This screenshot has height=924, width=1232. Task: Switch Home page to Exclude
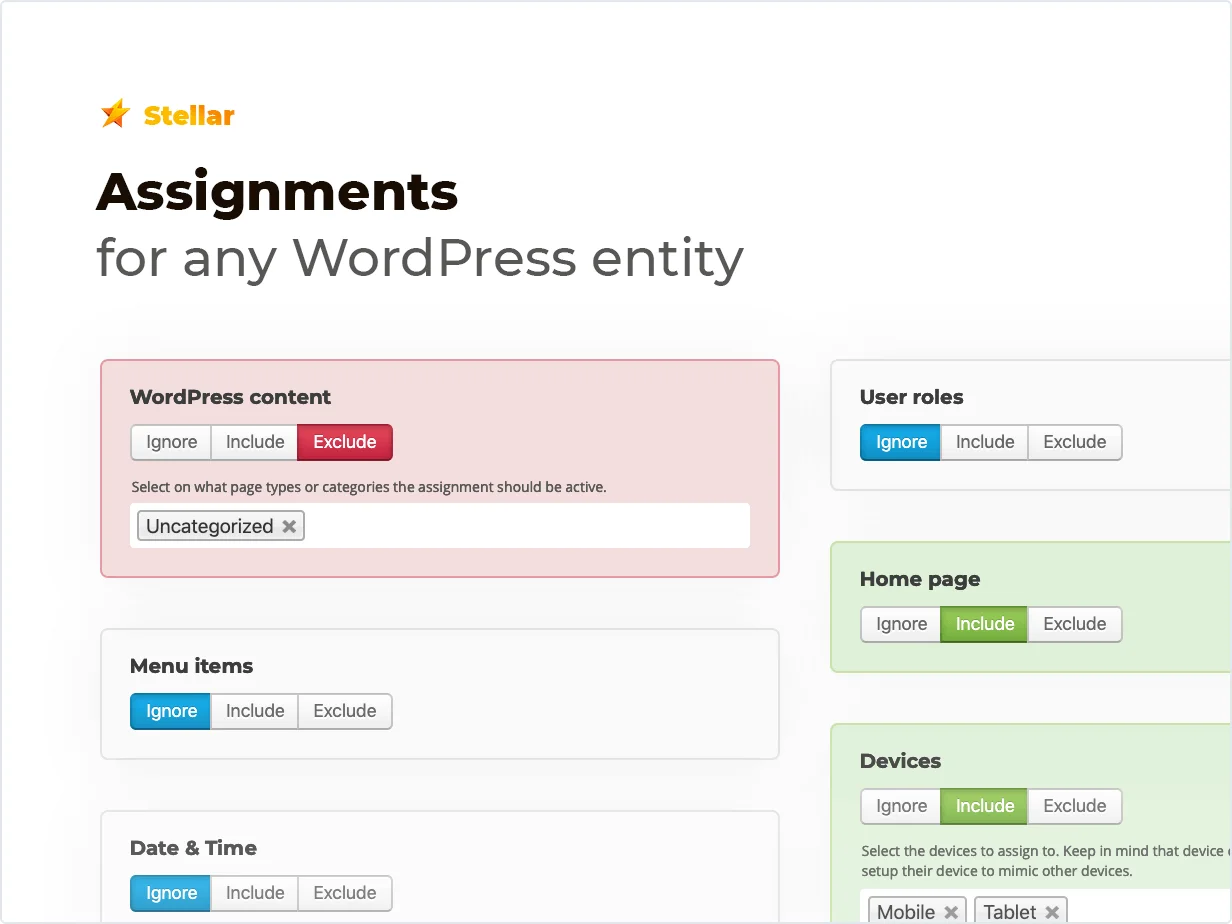coord(1075,624)
